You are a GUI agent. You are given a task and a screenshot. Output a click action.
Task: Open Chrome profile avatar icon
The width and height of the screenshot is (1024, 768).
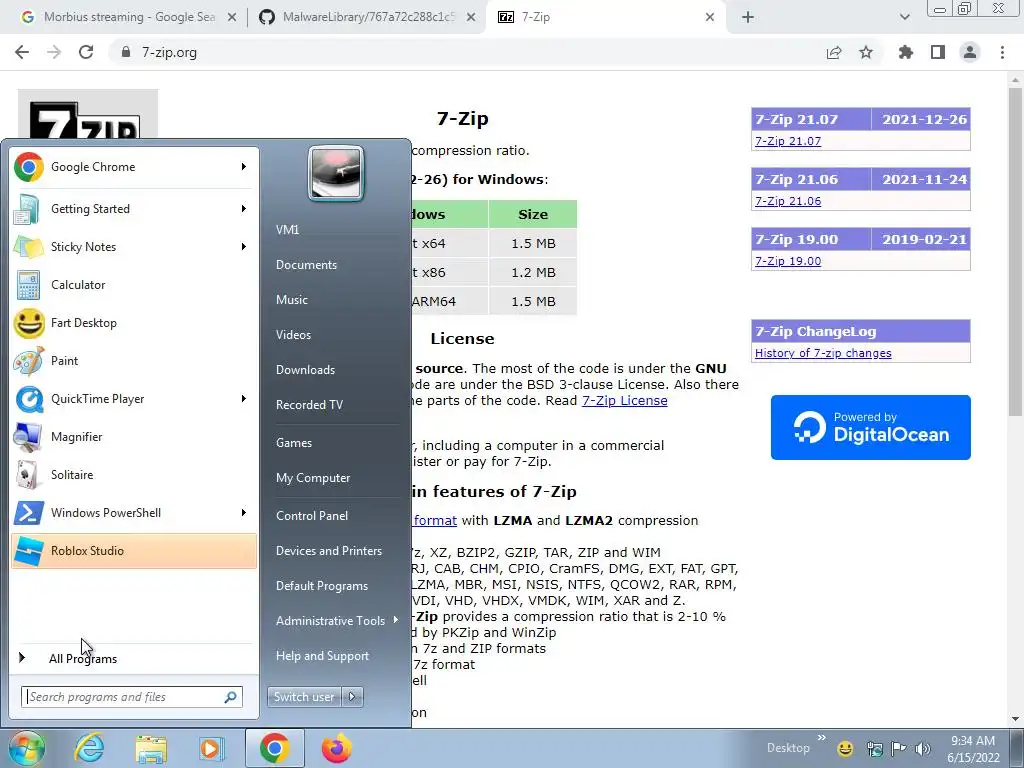(970, 53)
